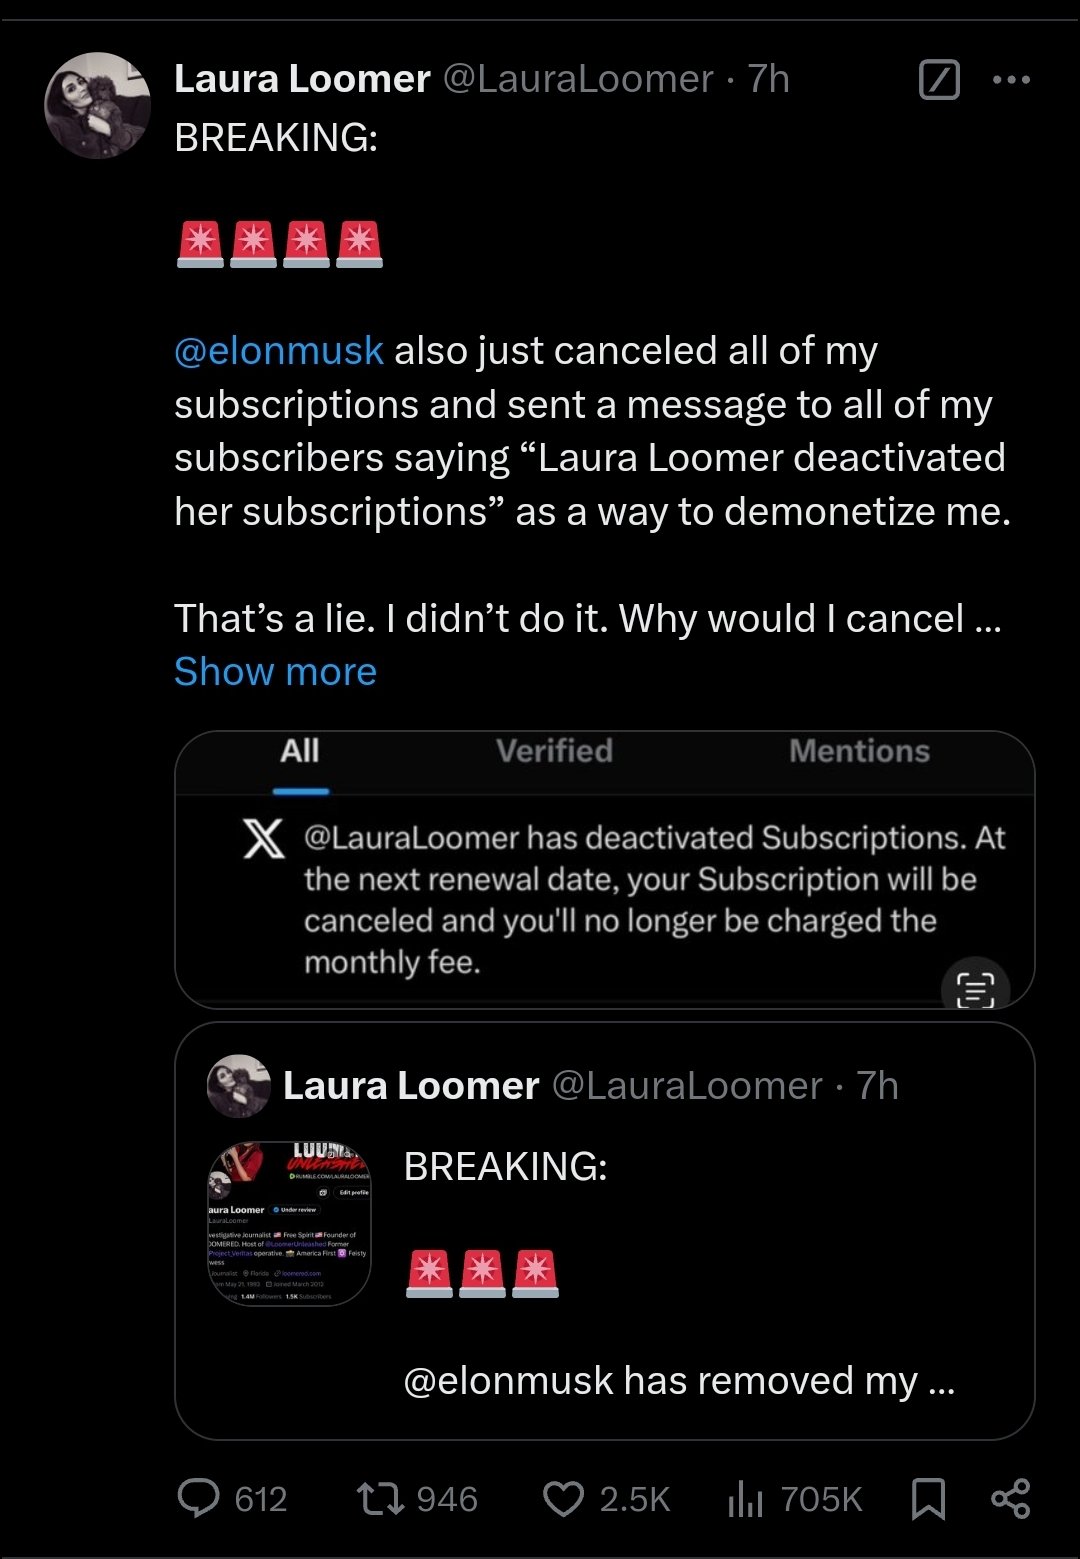
Task: Like the post with the heart icon
Action: pos(563,1498)
